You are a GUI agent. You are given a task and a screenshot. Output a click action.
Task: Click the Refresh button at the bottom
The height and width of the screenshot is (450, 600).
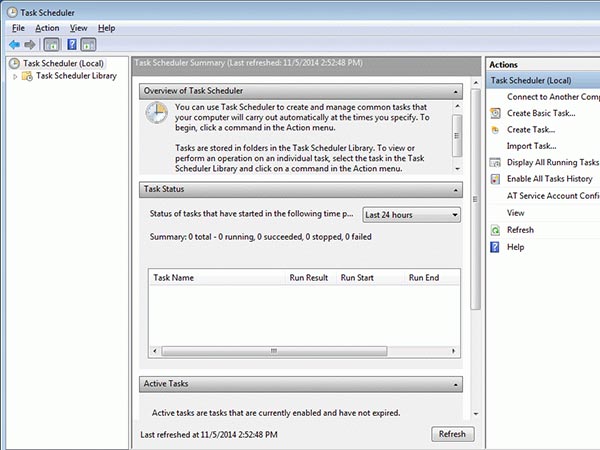(x=452, y=434)
